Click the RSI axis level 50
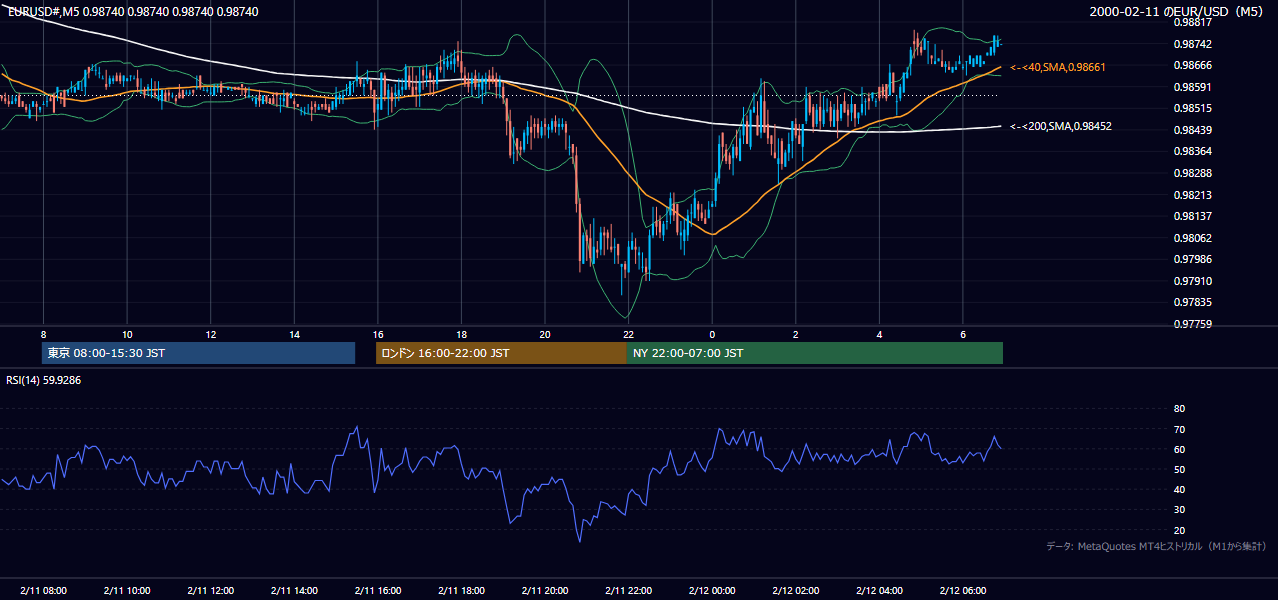Viewport: 1278px width, 600px height. pos(1179,469)
